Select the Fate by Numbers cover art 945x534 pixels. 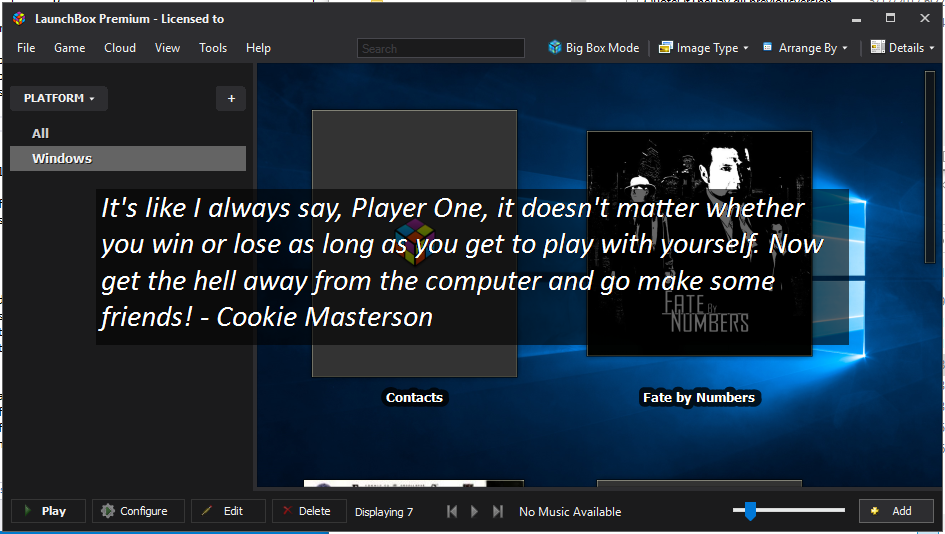(x=699, y=243)
